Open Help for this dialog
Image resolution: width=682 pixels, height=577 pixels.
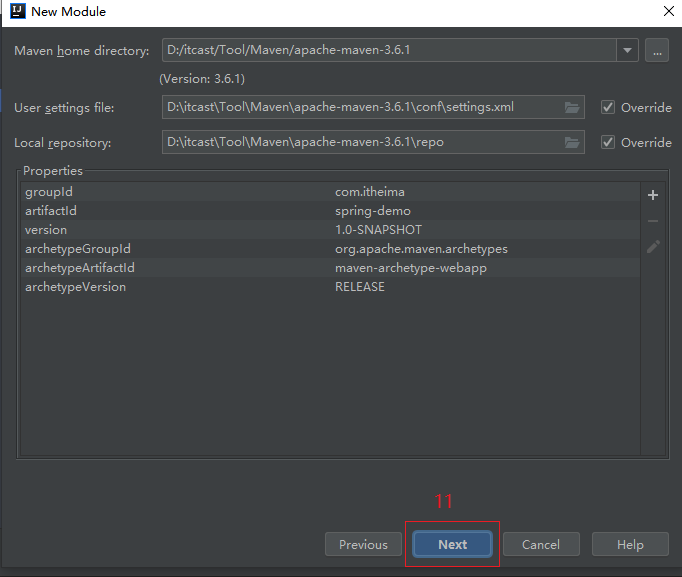click(x=630, y=544)
